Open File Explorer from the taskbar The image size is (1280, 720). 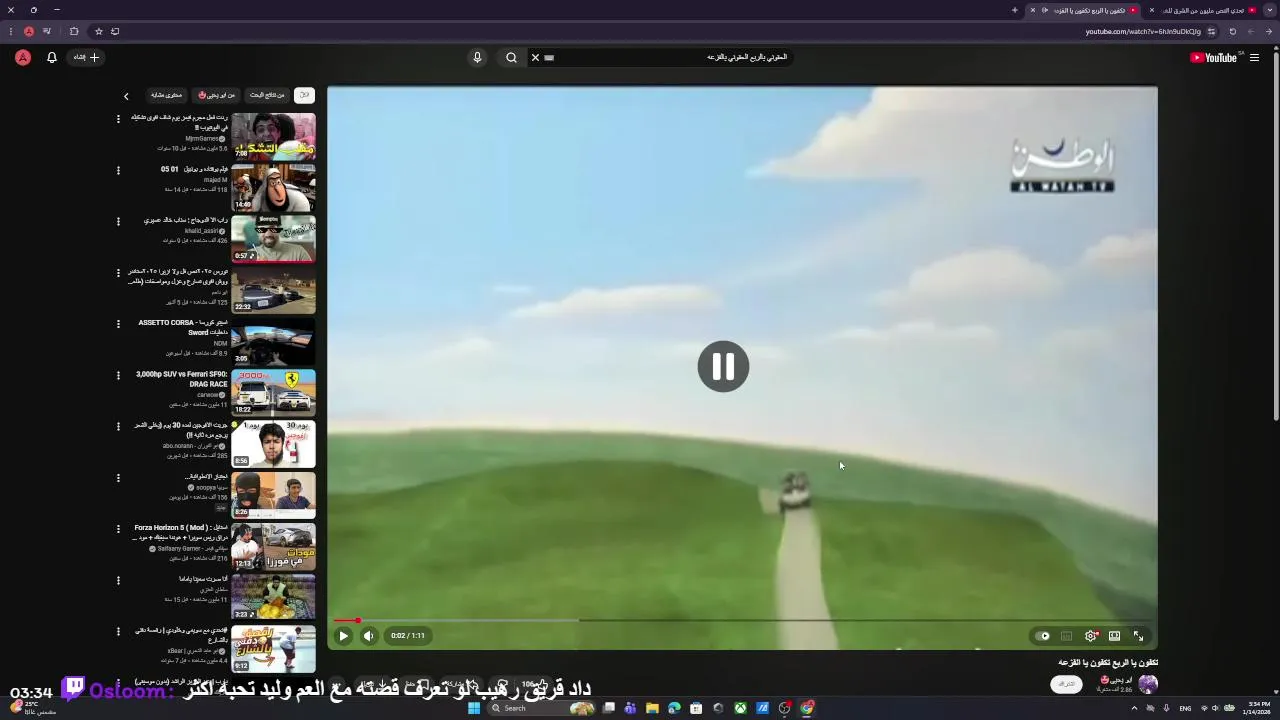[652, 708]
